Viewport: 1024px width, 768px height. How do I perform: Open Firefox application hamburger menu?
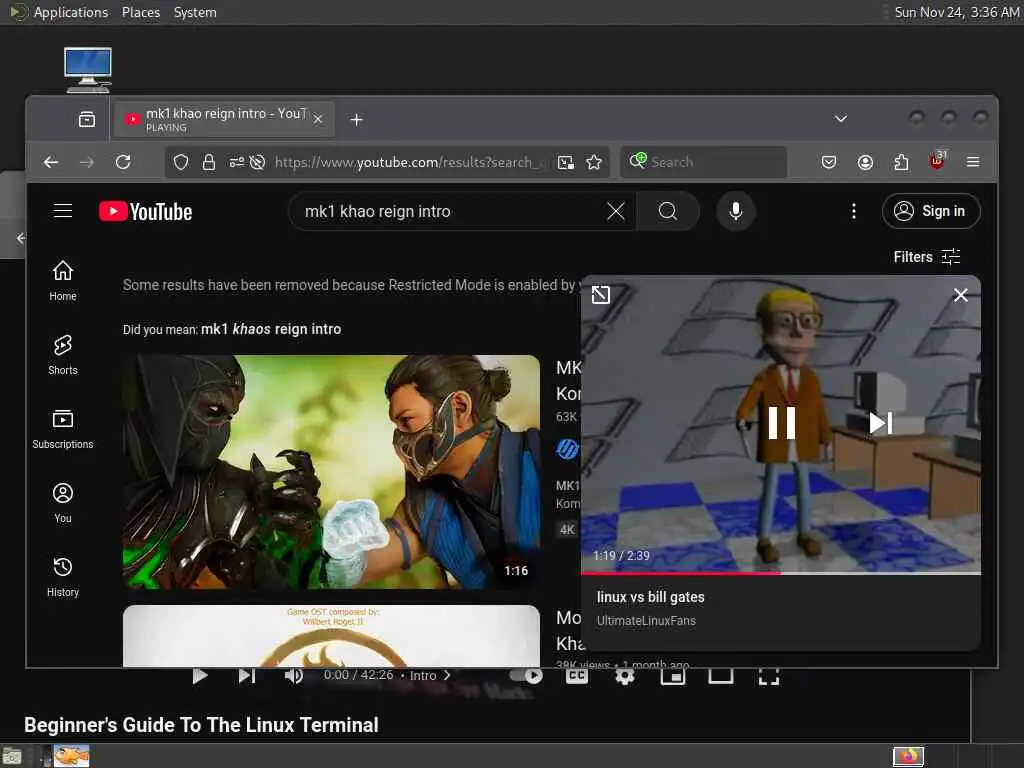pyautogui.click(x=973, y=162)
